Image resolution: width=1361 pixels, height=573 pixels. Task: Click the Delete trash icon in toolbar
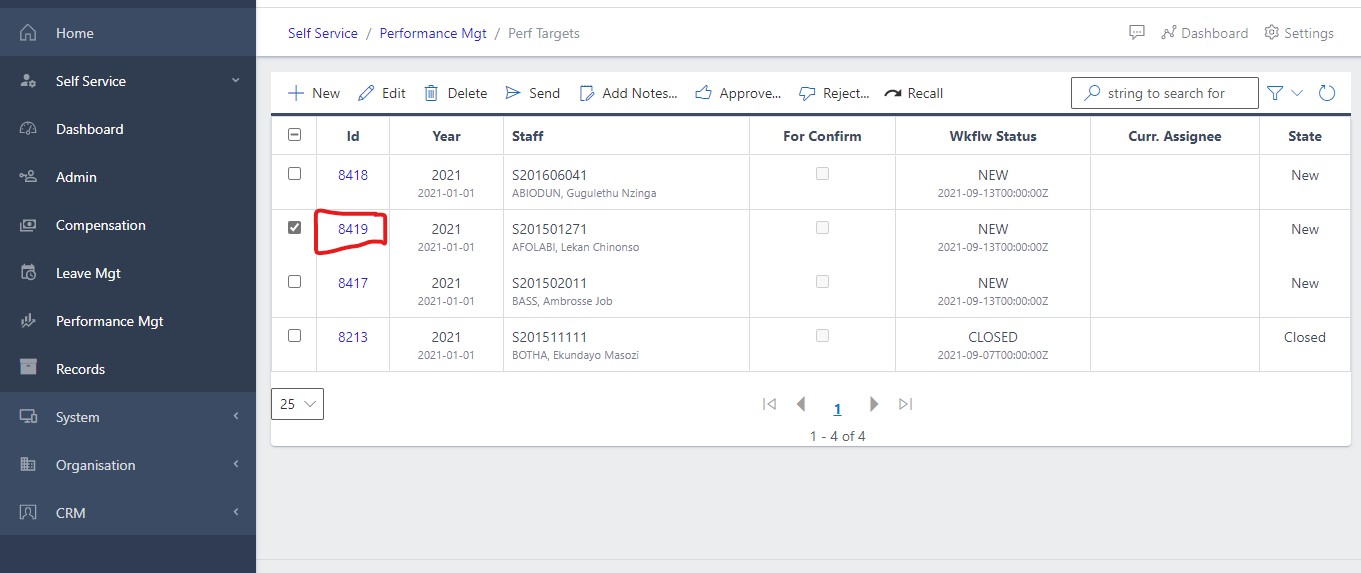pyautogui.click(x=431, y=93)
